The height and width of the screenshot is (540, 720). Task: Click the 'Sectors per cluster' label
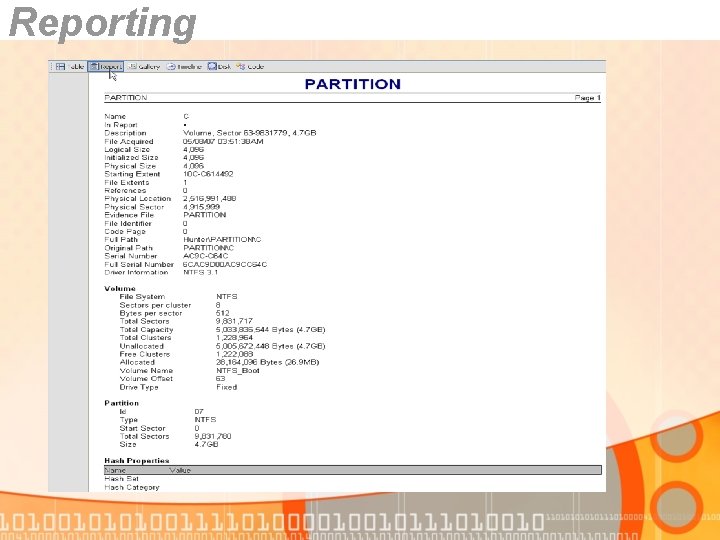coord(155,305)
